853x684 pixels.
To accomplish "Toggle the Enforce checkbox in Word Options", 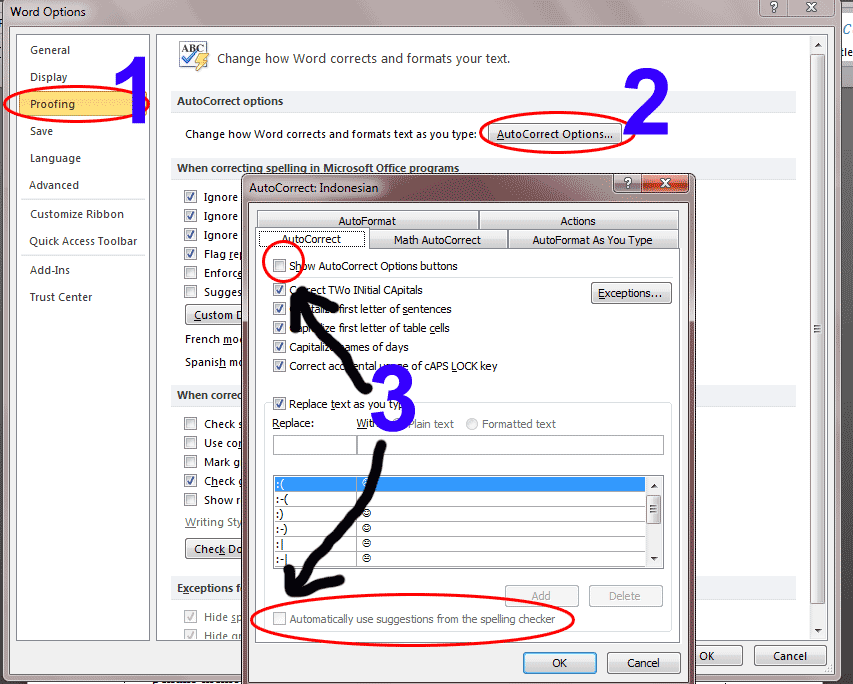I will [x=190, y=273].
